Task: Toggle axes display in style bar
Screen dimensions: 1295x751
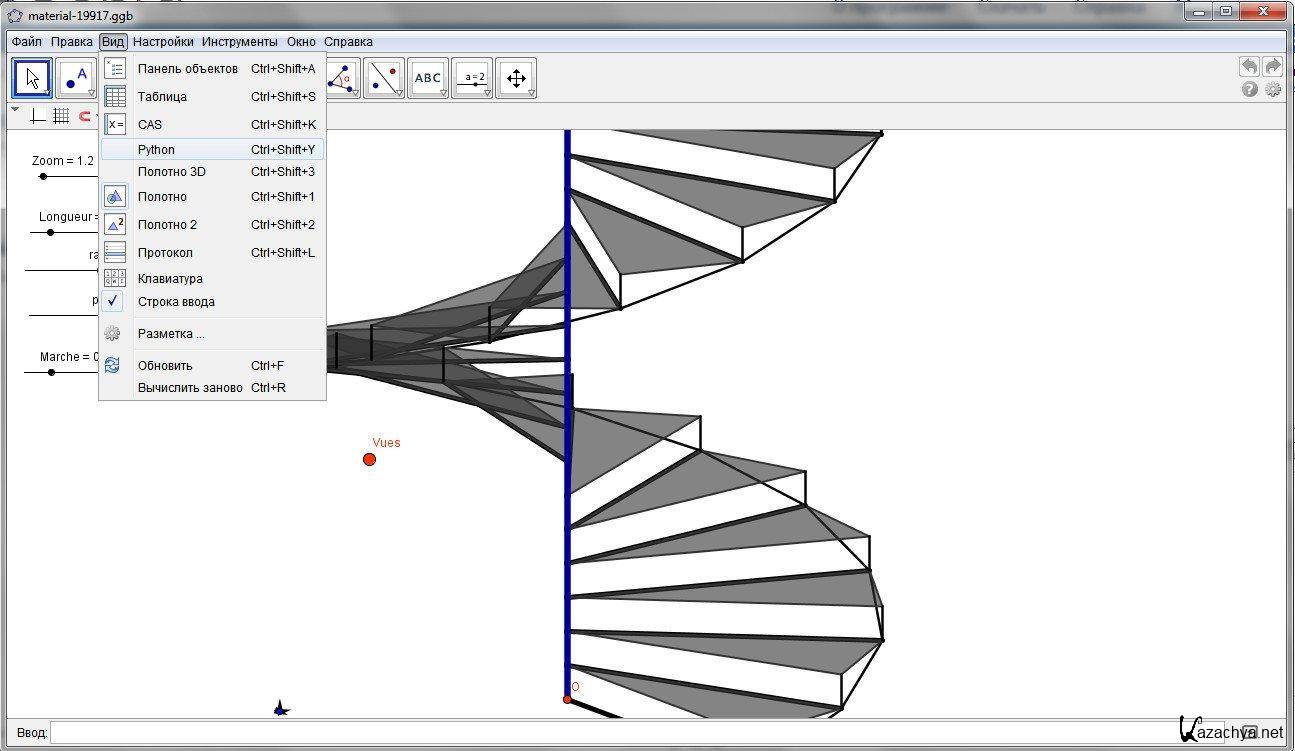Action: (38, 116)
